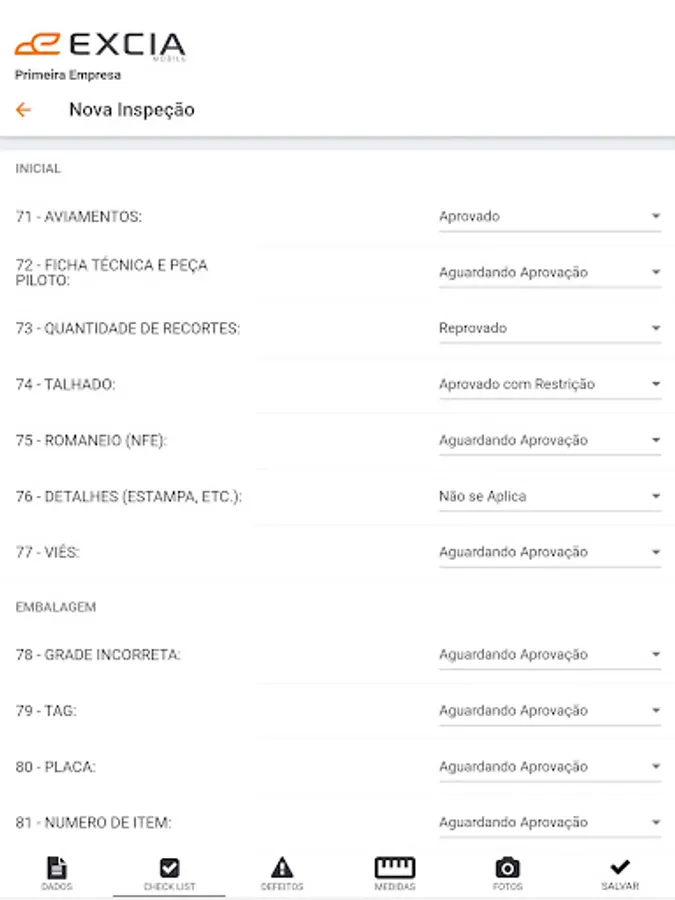The width and height of the screenshot is (675, 900).
Task: Select the Check List checkbox icon
Action: pos(169,868)
